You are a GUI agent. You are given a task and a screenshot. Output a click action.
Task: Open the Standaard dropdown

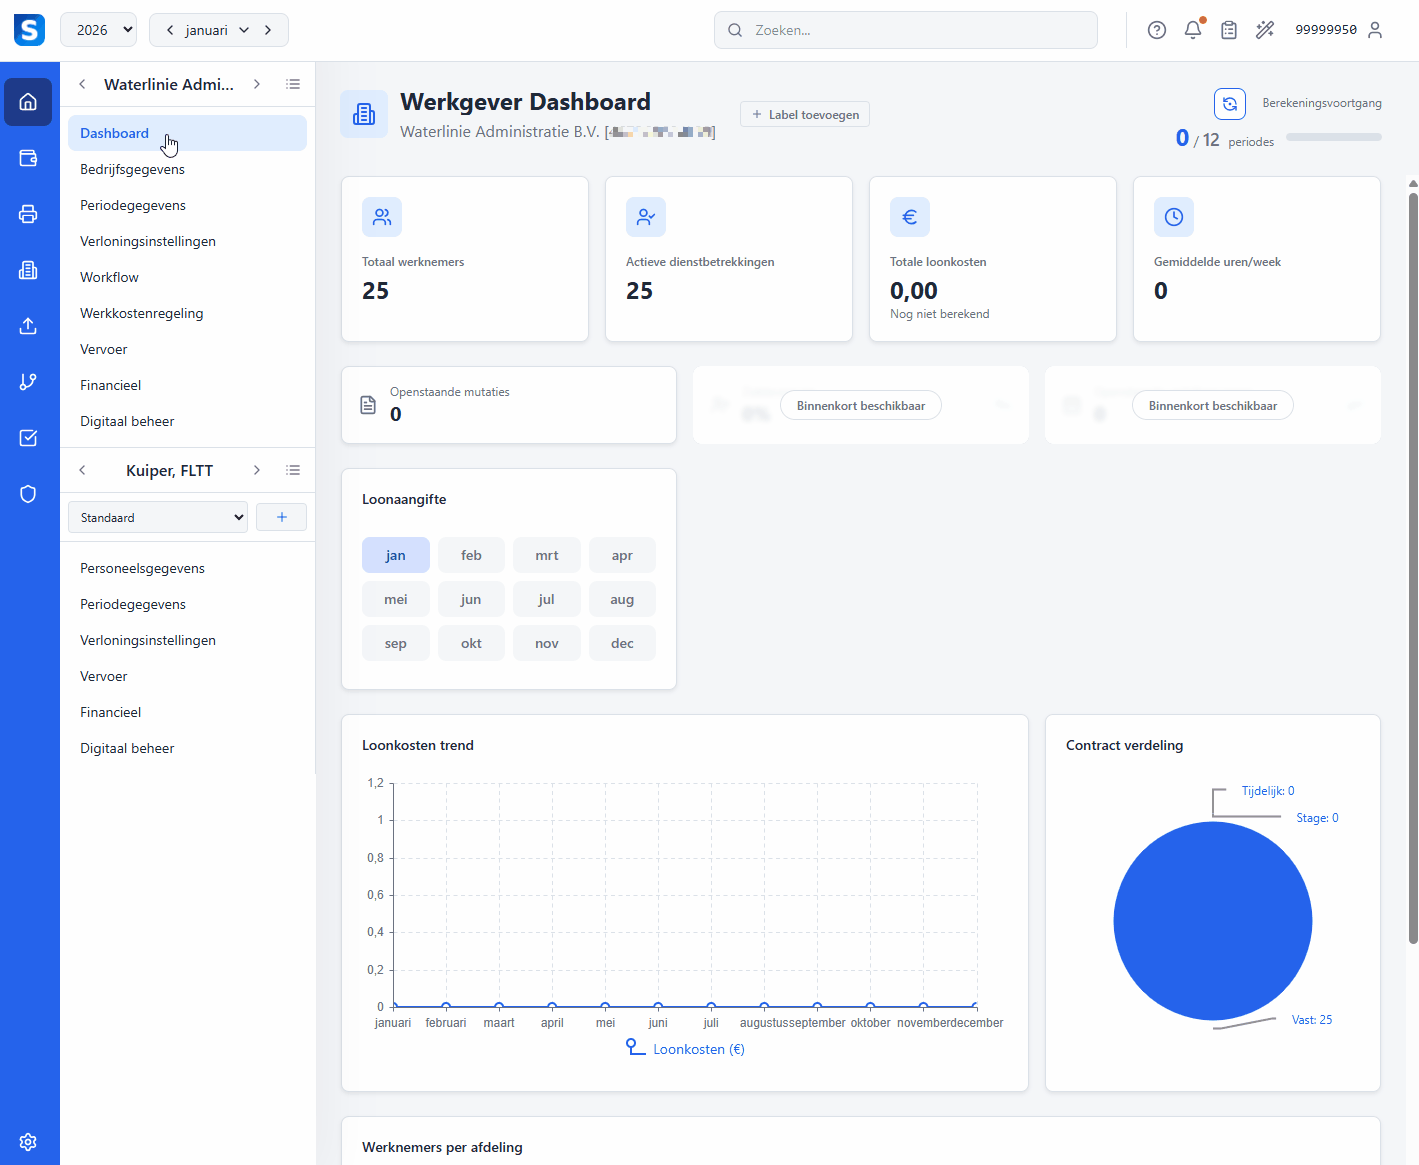point(158,517)
